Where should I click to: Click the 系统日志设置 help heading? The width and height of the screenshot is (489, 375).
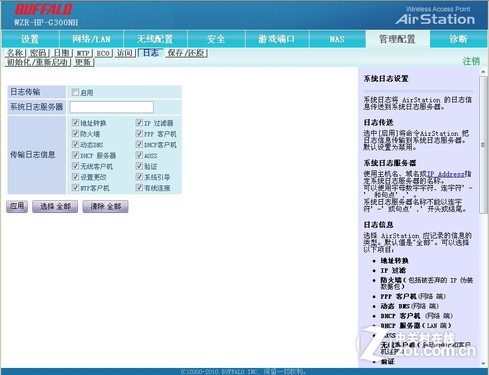pyautogui.click(x=386, y=79)
